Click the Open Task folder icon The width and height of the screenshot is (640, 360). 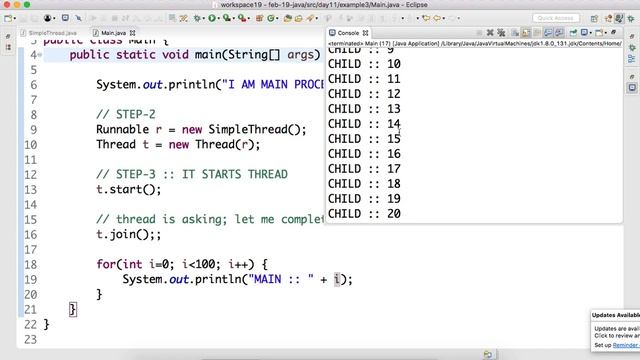[299, 18]
